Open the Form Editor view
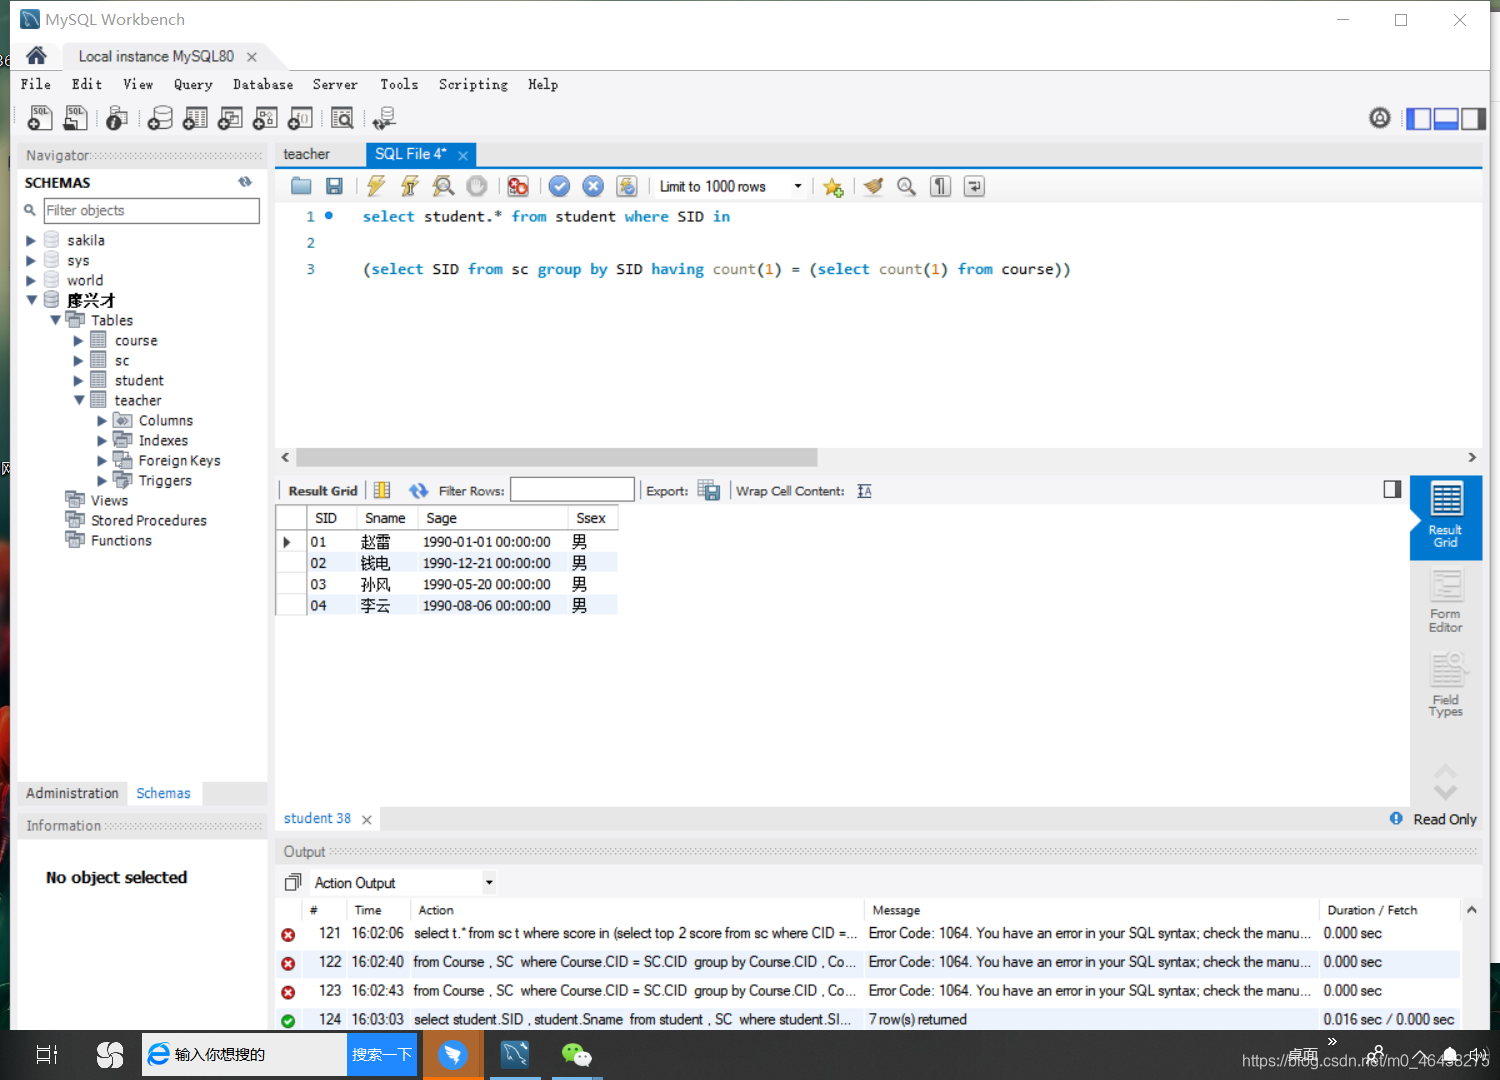This screenshot has width=1500, height=1080. click(x=1446, y=601)
